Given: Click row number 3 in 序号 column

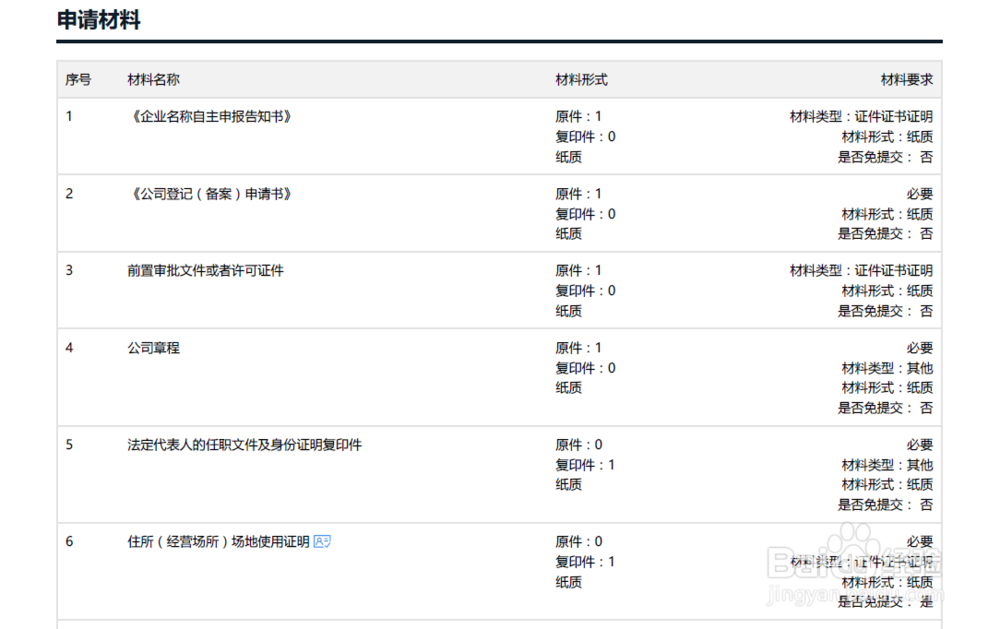Looking at the screenshot, I should tap(70, 270).
